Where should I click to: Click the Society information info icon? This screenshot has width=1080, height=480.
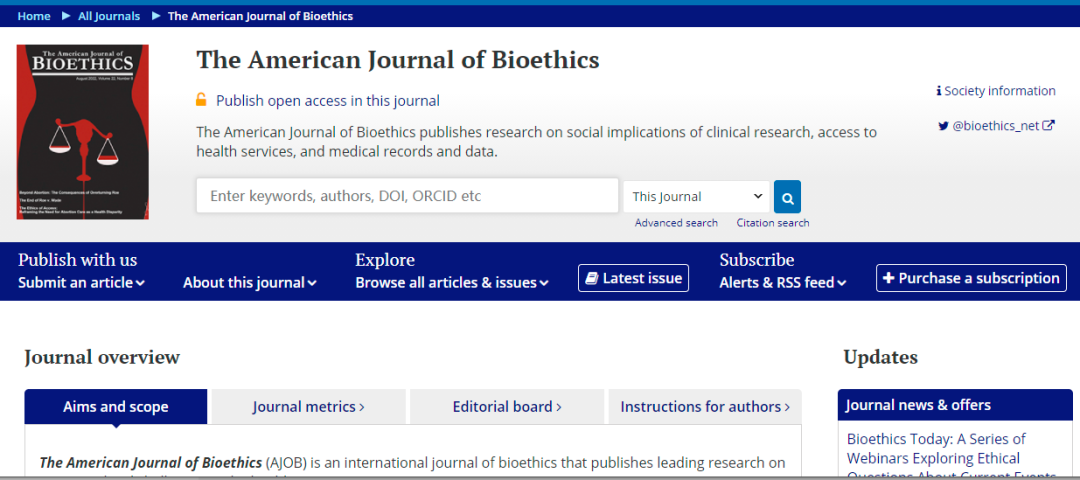[x=939, y=91]
